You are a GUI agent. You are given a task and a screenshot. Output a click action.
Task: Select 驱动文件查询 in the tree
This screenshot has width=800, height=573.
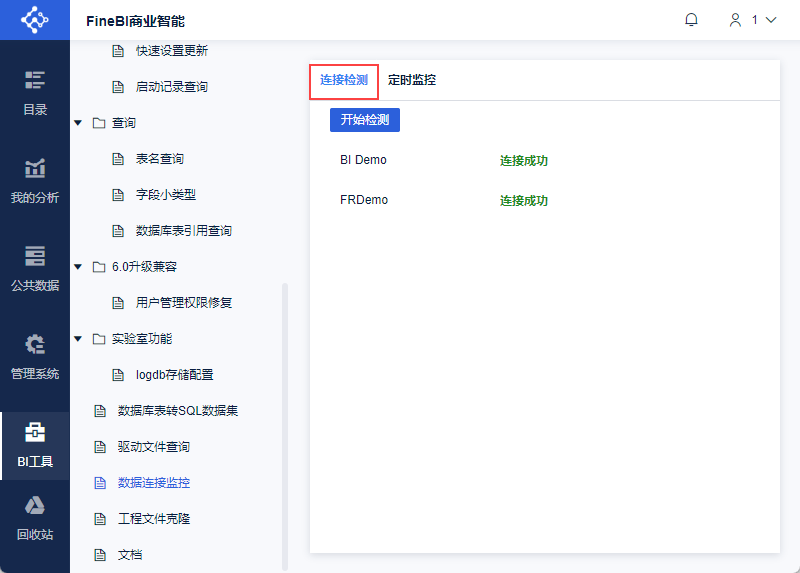[x=153, y=447]
